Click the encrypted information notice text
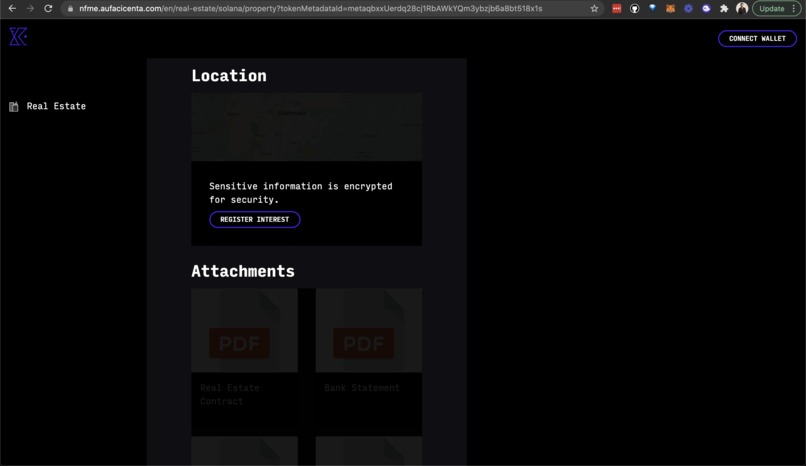The height and width of the screenshot is (466, 806). click(x=301, y=193)
